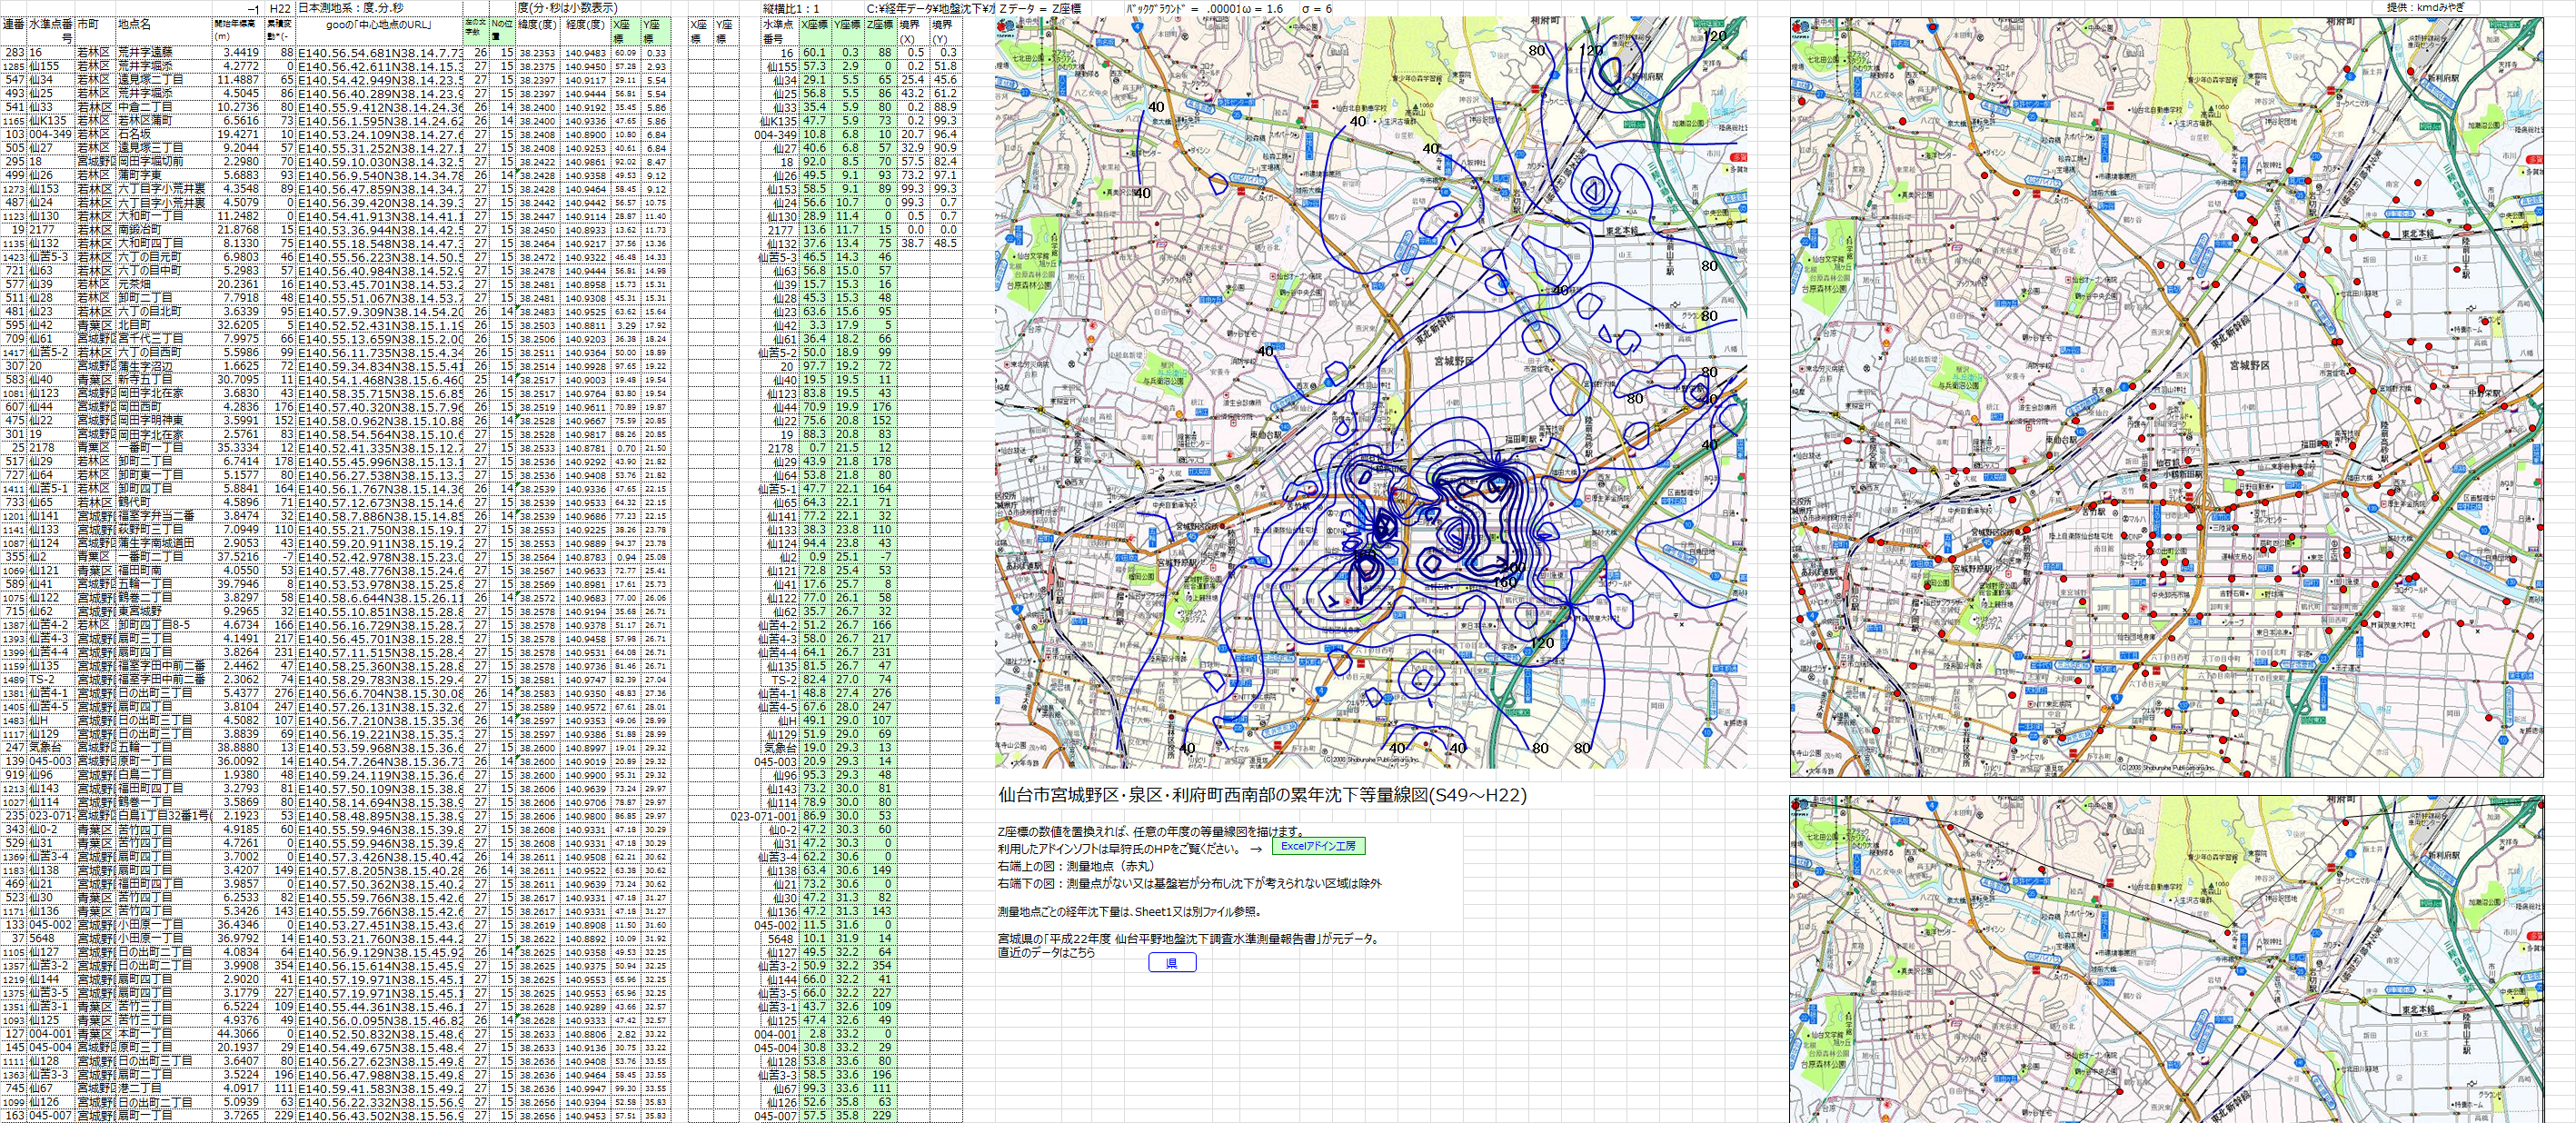The height and width of the screenshot is (1123, 2576).
Task: Select the text 直近のデータはこちら
Action: (1046, 953)
